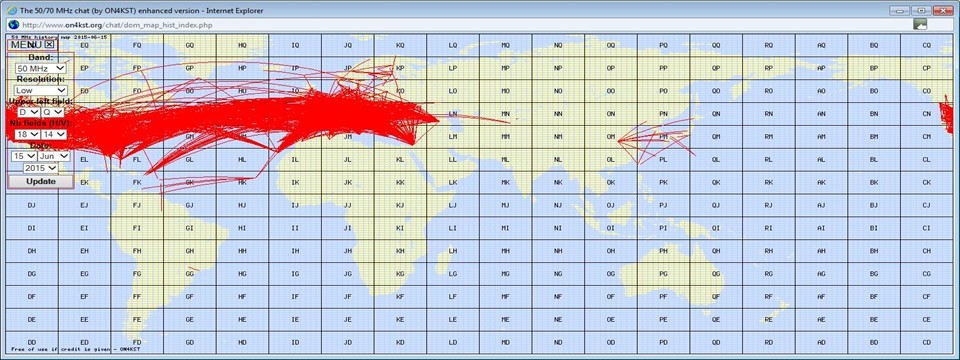Close the MENU panel with the X
The image size is (960, 360).
50,44
